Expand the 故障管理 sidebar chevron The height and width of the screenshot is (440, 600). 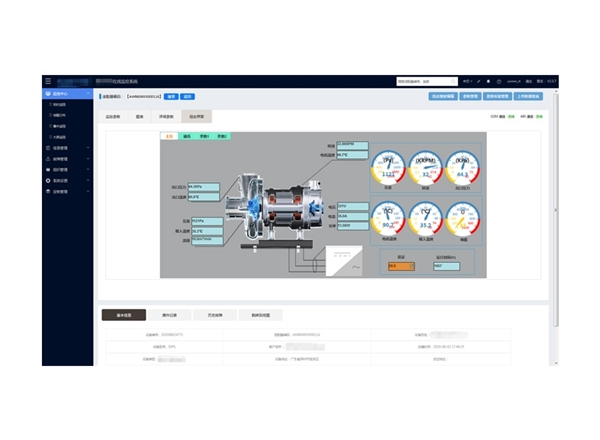[x=89, y=158]
